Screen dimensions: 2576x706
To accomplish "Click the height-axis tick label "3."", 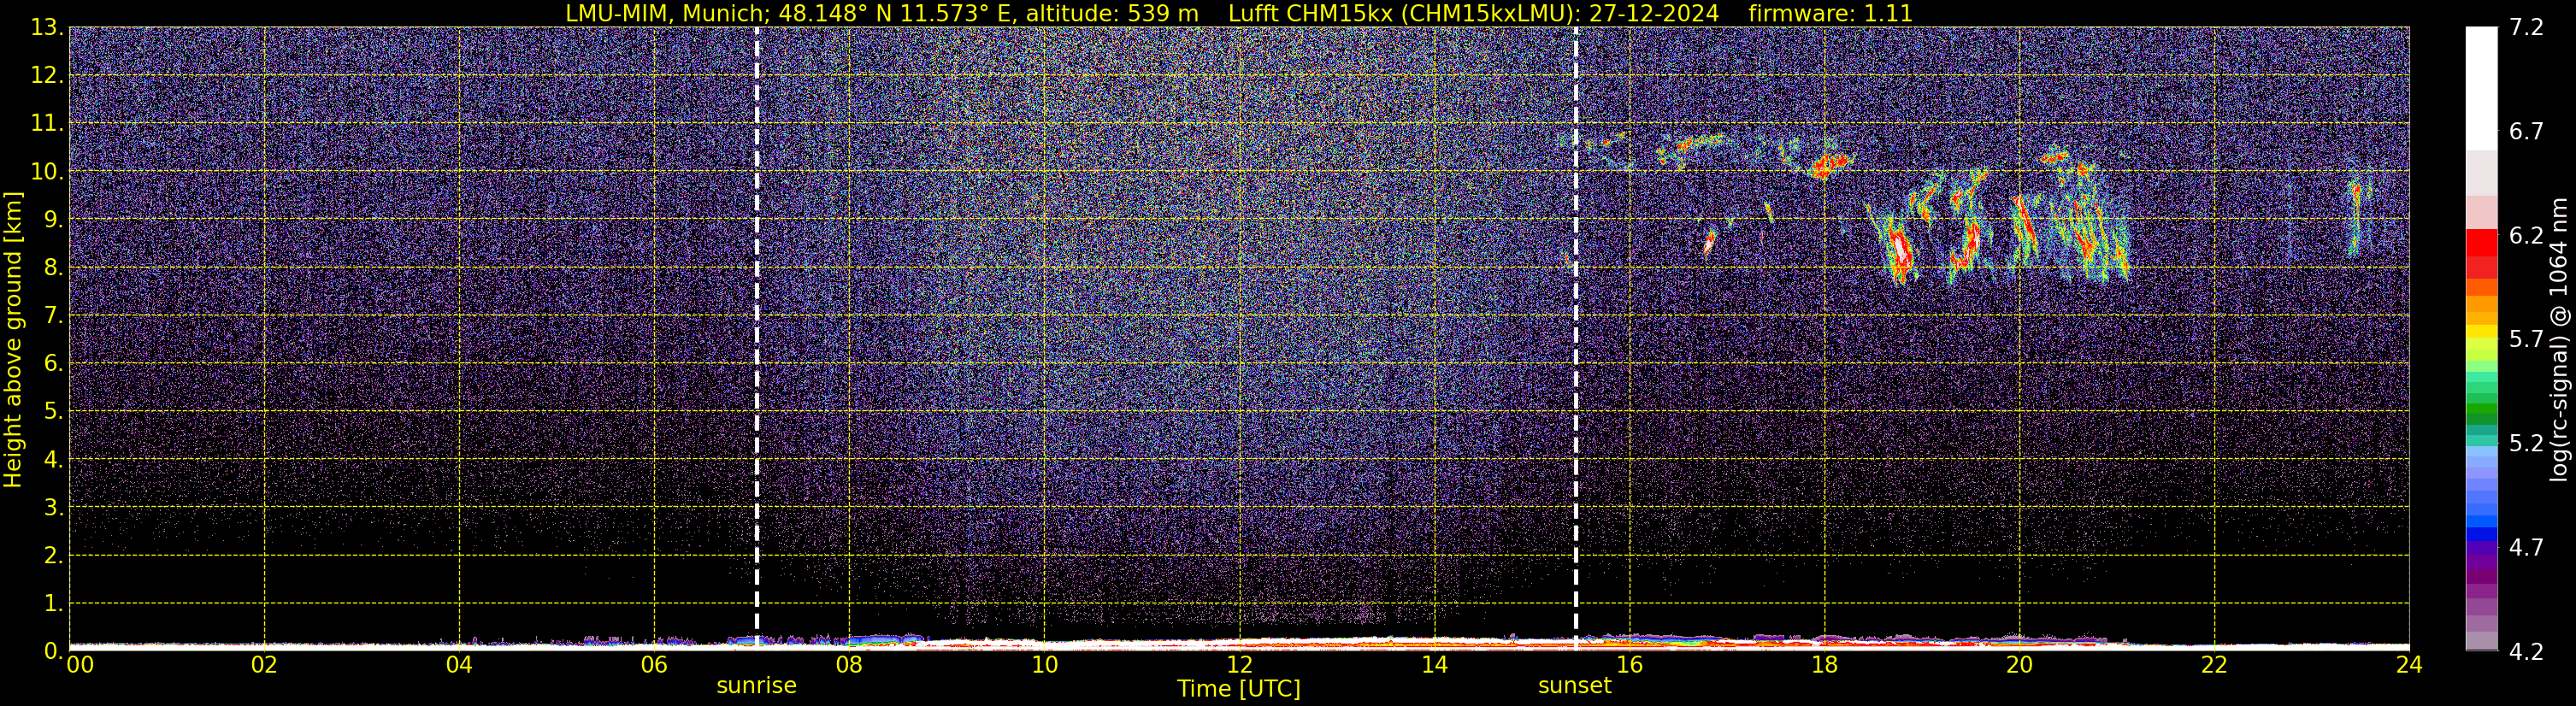I will [53, 508].
